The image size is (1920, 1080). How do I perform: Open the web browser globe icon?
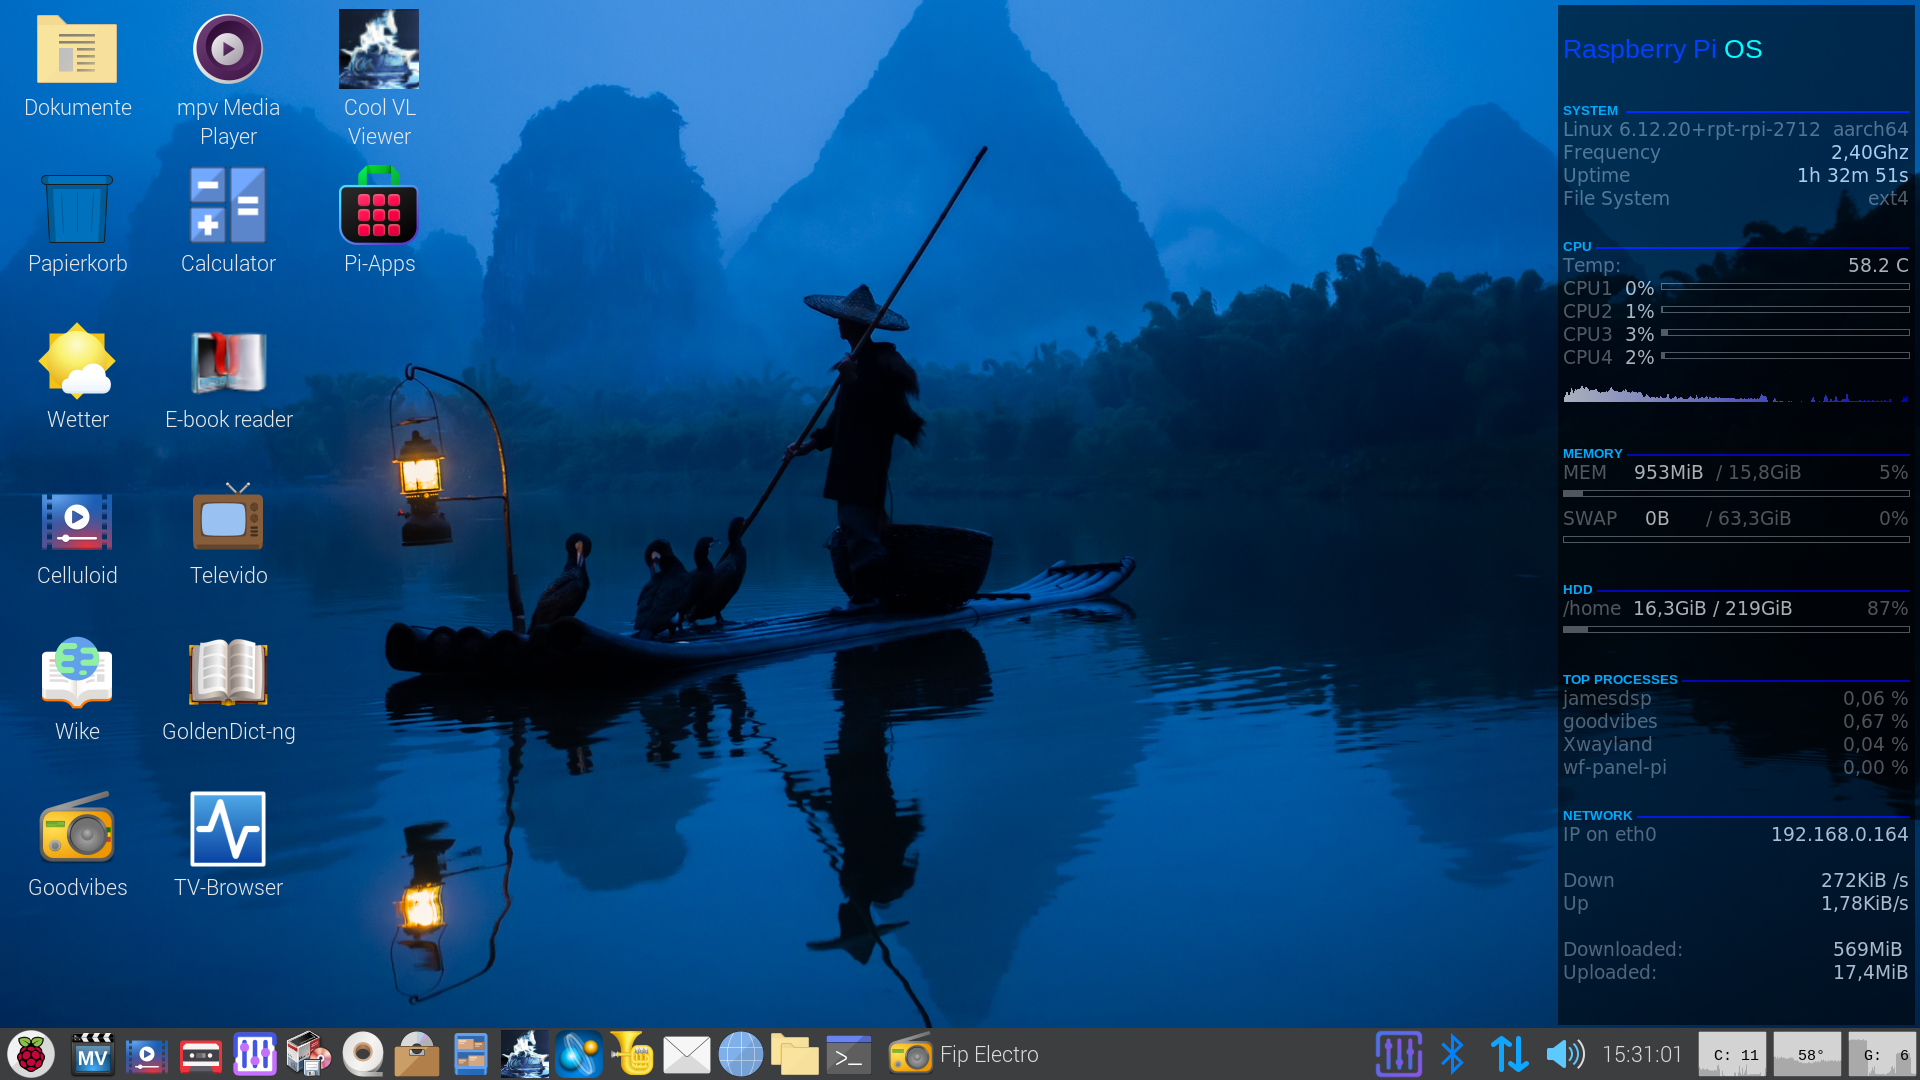pyautogui.click(x=741, y=1055)
